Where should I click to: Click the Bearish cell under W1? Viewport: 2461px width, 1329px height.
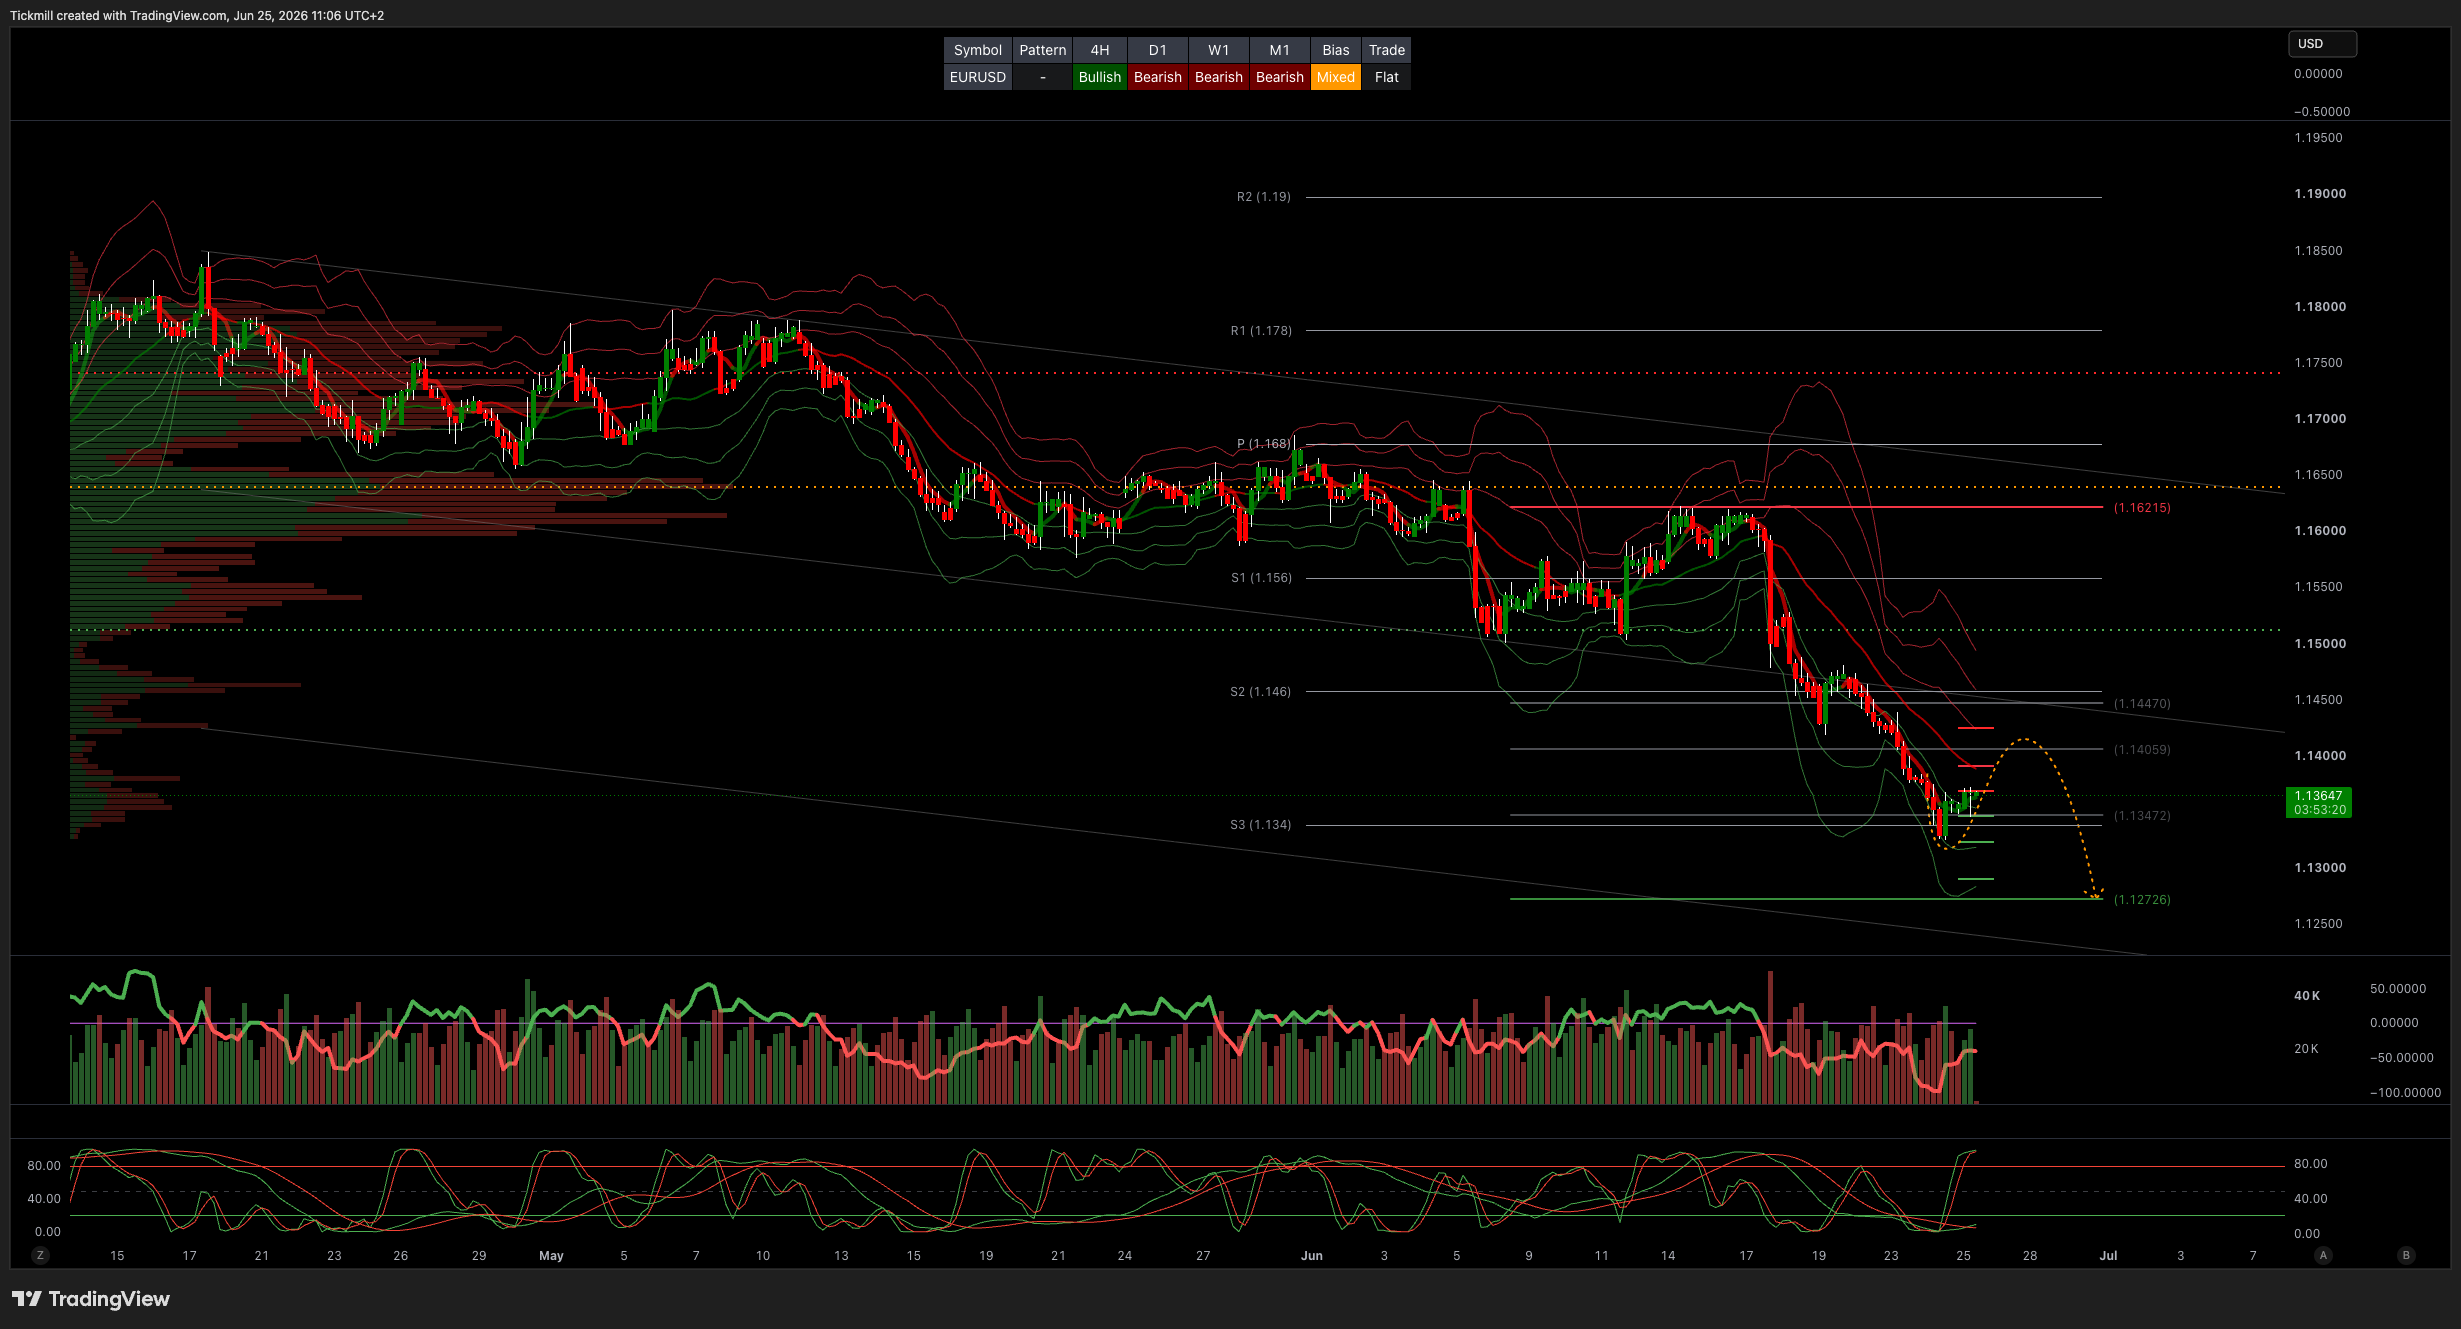click(1219, 77)
